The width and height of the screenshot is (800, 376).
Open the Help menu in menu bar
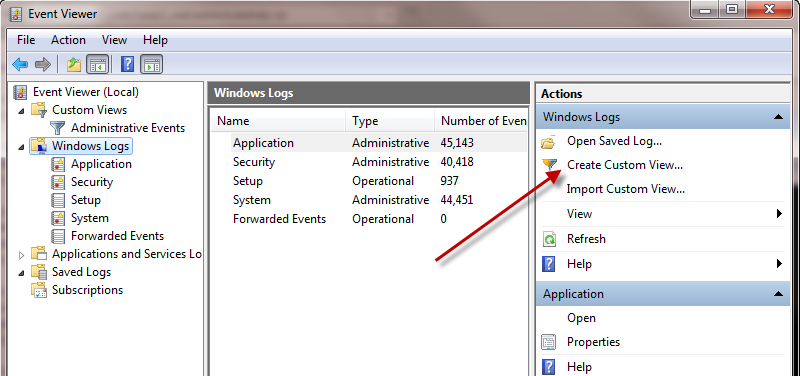[x=155, y=40]
